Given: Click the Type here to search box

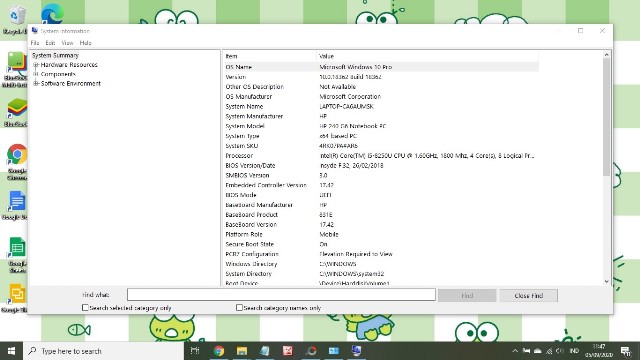Looking at the screenshot, I should click(x=104, y=351).
